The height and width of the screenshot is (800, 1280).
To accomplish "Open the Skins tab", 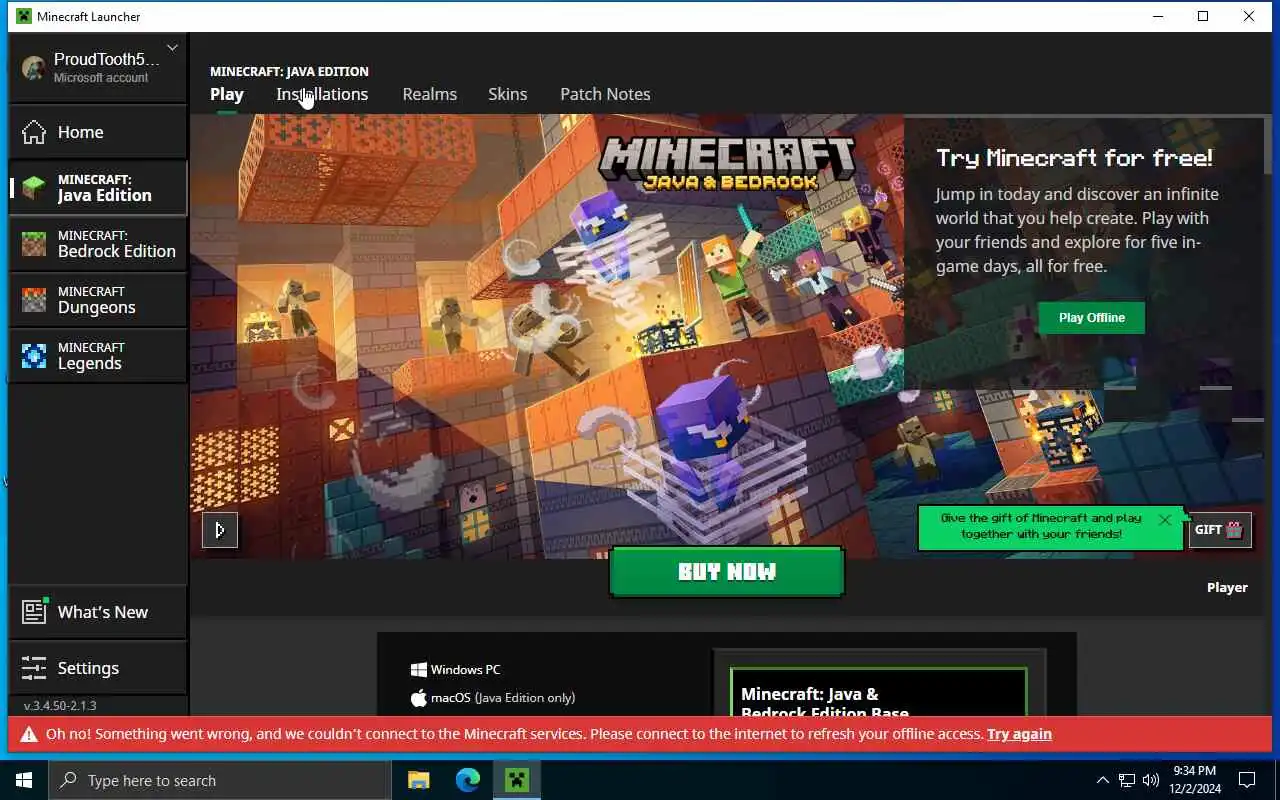I will pyautogui.click(x=508, y=94).
